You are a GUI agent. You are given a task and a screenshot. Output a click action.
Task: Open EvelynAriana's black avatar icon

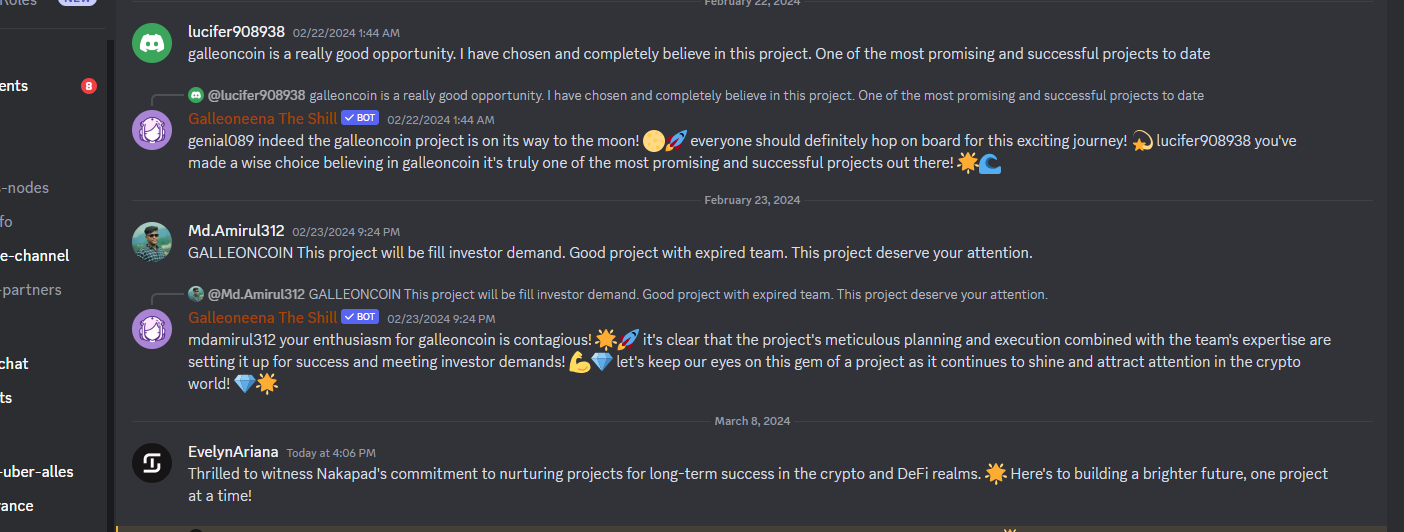point(152,463)
